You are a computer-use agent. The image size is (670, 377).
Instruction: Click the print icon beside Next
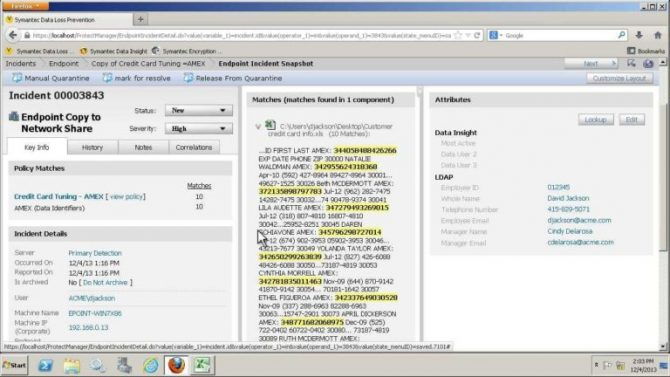(648, 64)
